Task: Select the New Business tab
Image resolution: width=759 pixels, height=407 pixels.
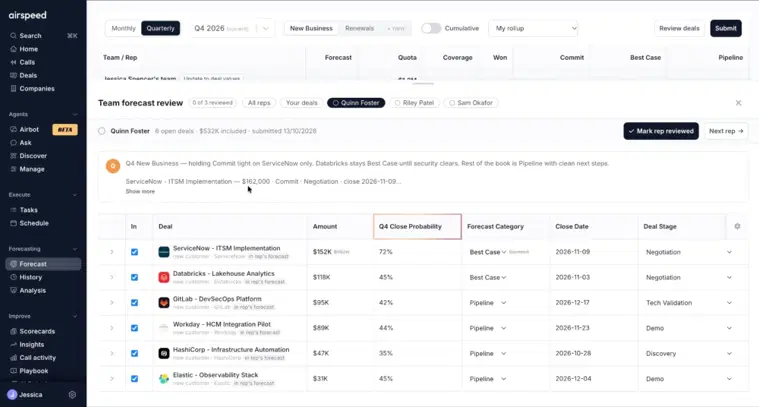Action: point(311,28)
